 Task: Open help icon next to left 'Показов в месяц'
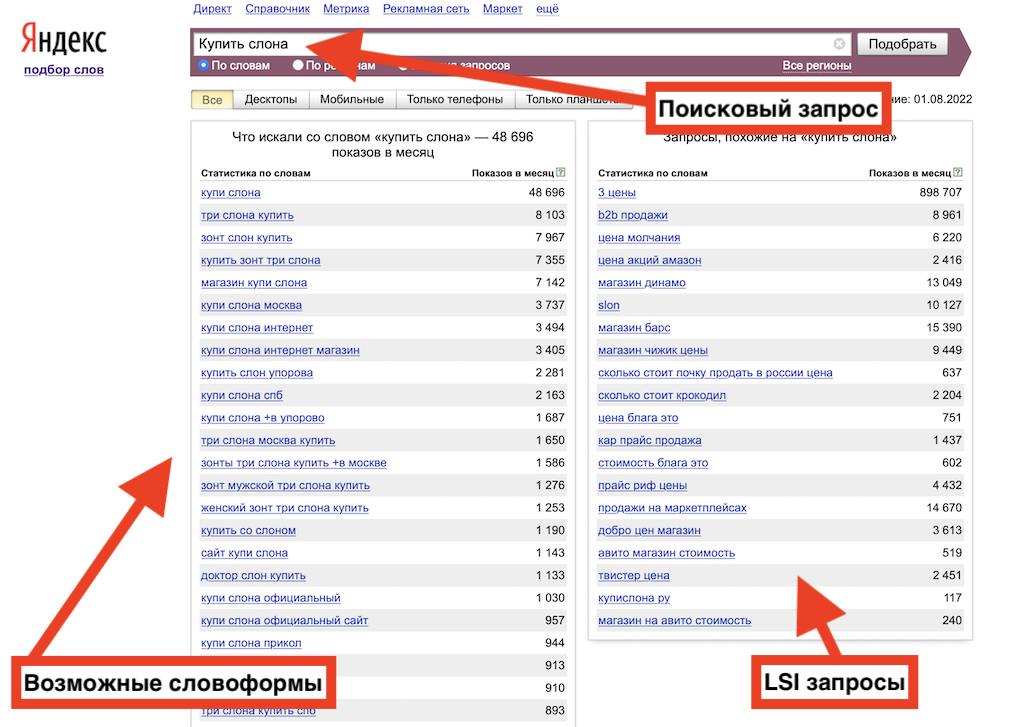coord(560,172)
